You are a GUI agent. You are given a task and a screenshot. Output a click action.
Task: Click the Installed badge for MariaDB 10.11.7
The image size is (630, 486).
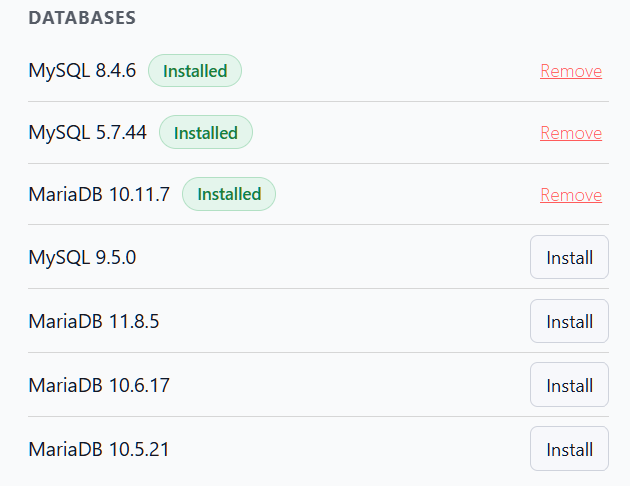coord(229,194)
